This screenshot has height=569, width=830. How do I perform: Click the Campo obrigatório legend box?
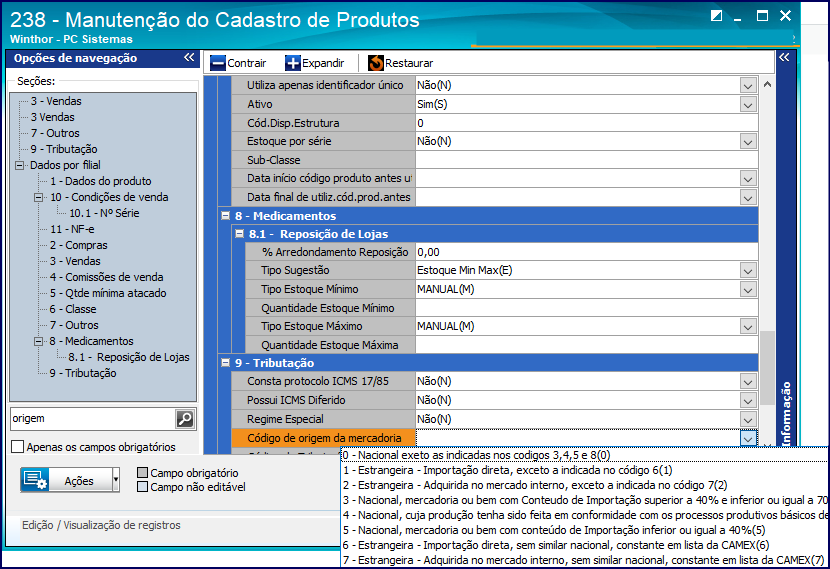[x=142, y=473]
